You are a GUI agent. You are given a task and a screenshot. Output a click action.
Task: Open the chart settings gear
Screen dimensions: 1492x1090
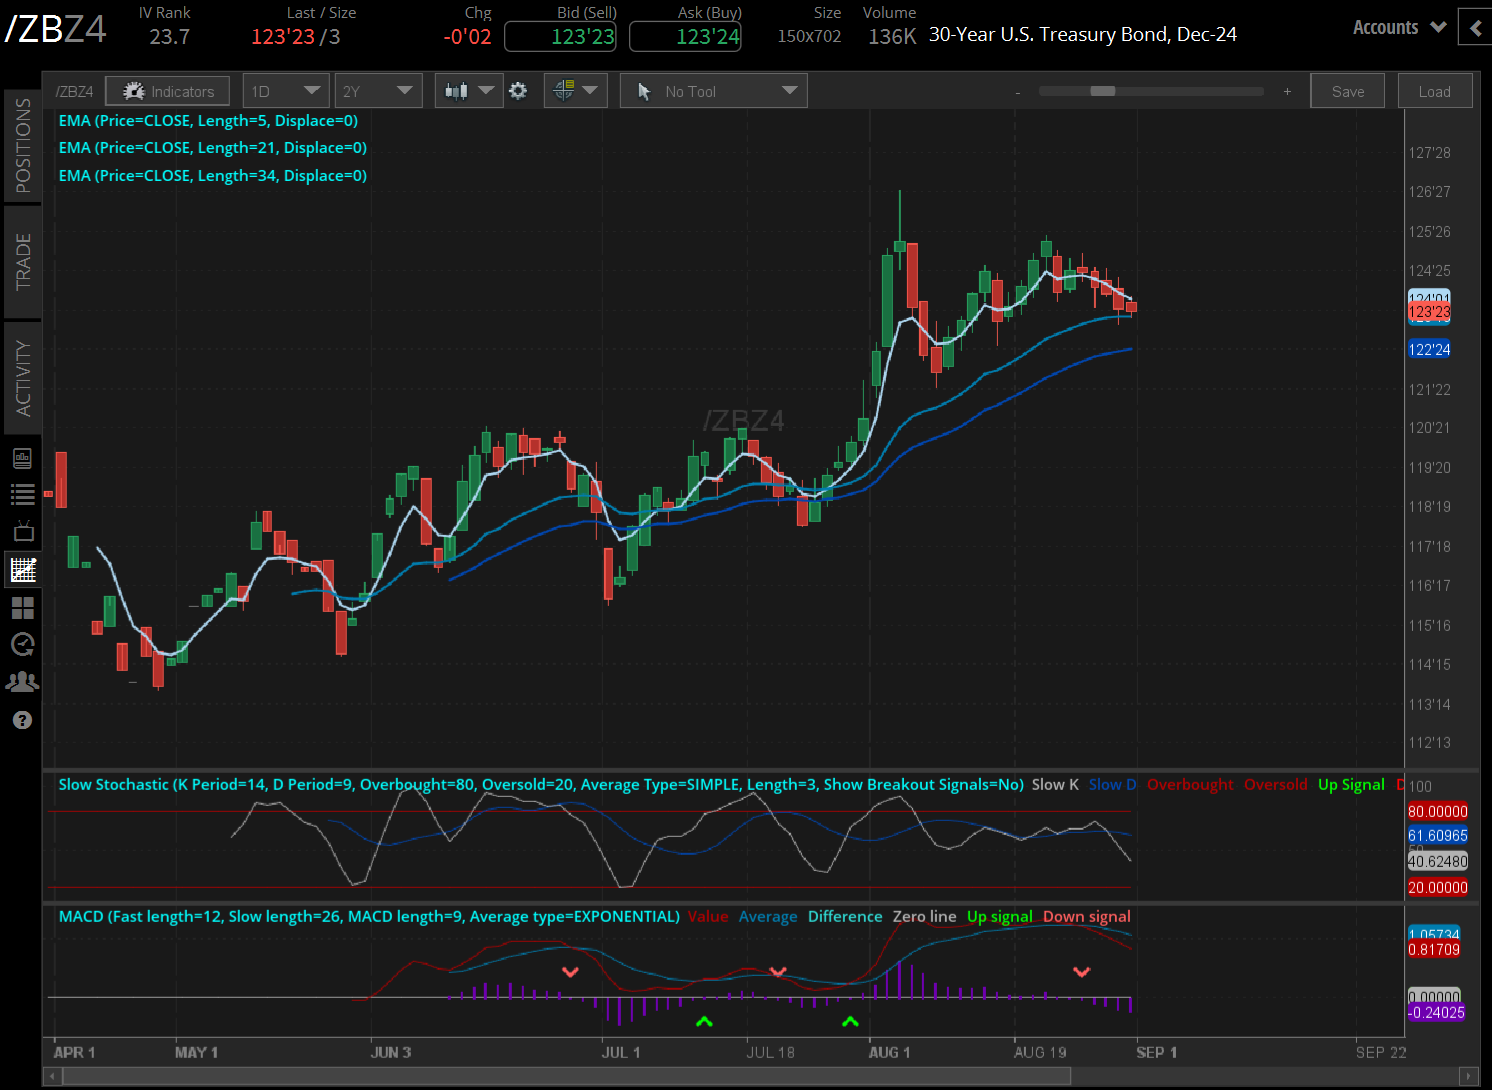pos(518,90)
